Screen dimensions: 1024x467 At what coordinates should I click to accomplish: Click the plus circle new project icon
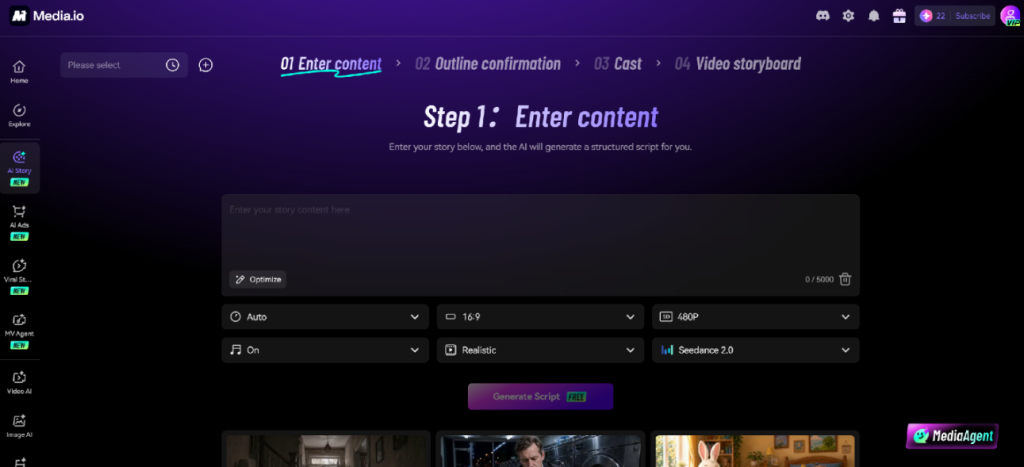206,65
